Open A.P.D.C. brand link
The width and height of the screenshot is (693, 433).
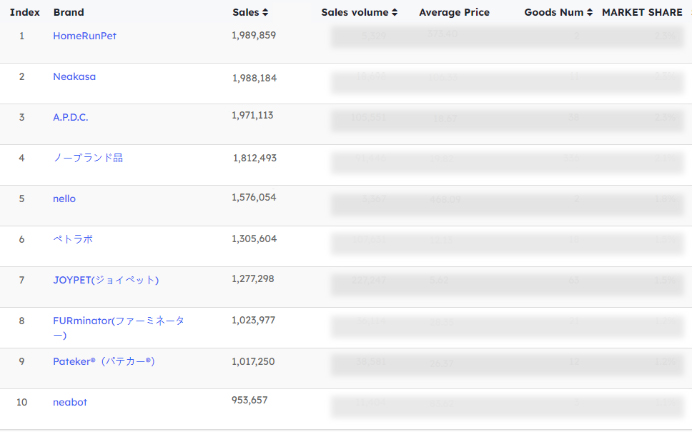71,117
